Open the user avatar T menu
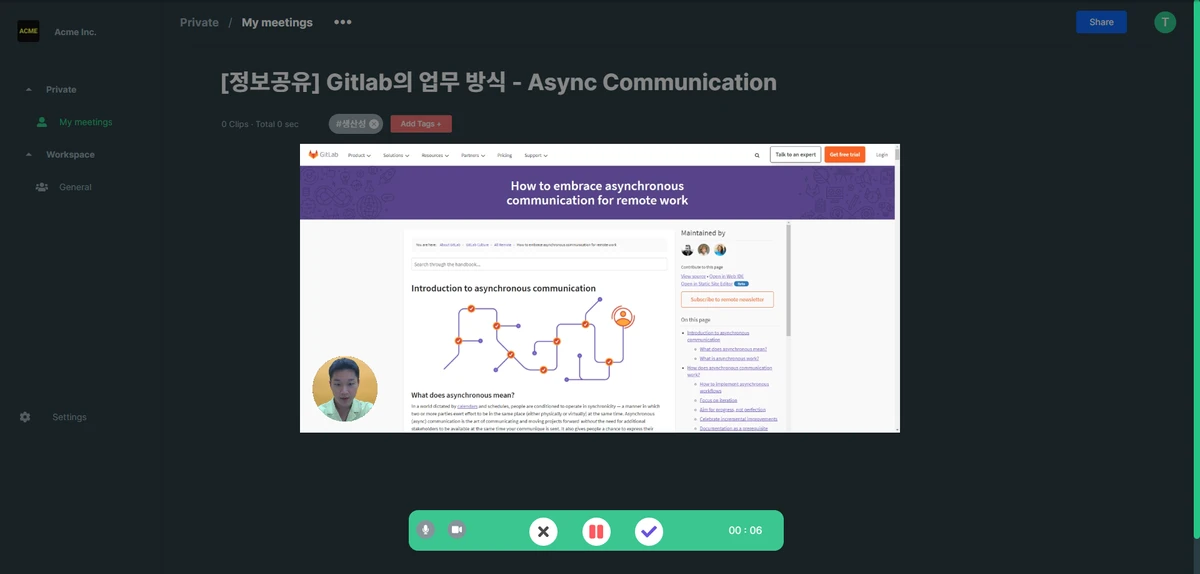This screenshot has width=1200, height=574. click(1165, 22)
